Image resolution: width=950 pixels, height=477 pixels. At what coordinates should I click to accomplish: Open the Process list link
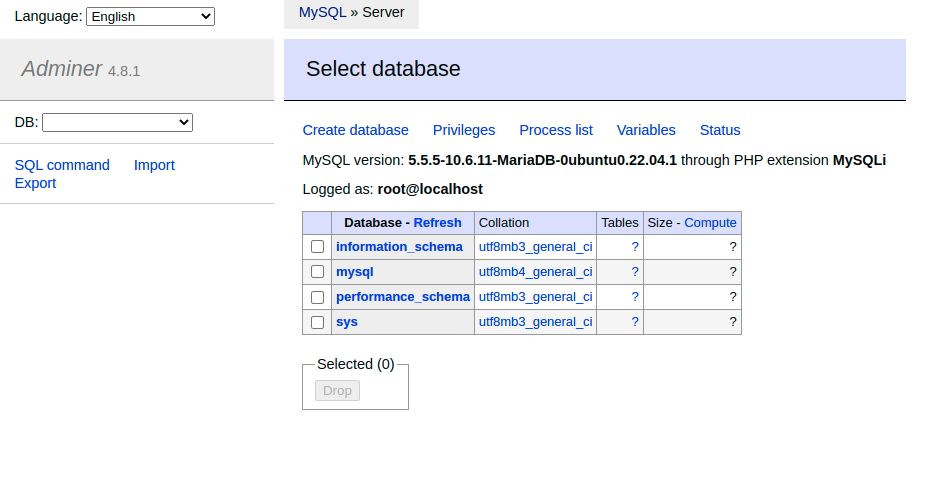coord(556,130)
